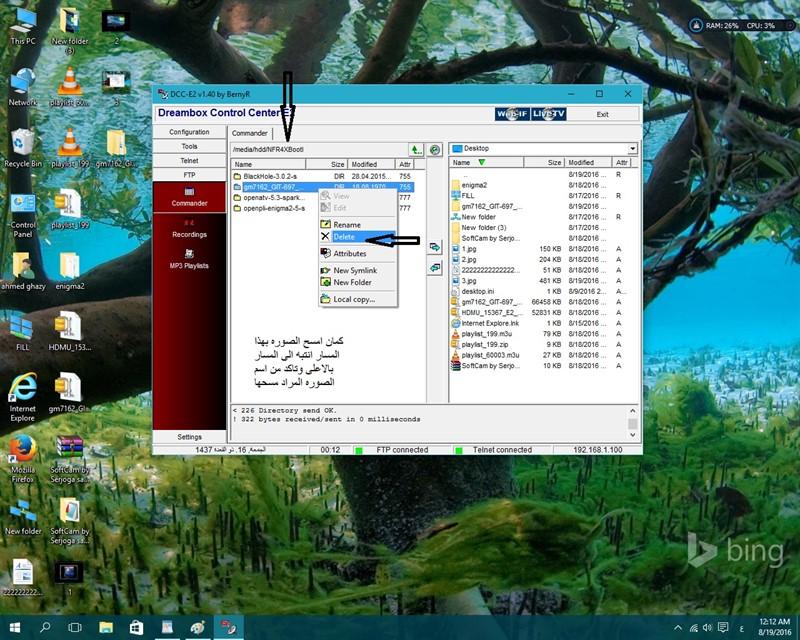Click the transfer-to-local arrow icon
The image size is (800, 640).
click(x=435, y=248)
